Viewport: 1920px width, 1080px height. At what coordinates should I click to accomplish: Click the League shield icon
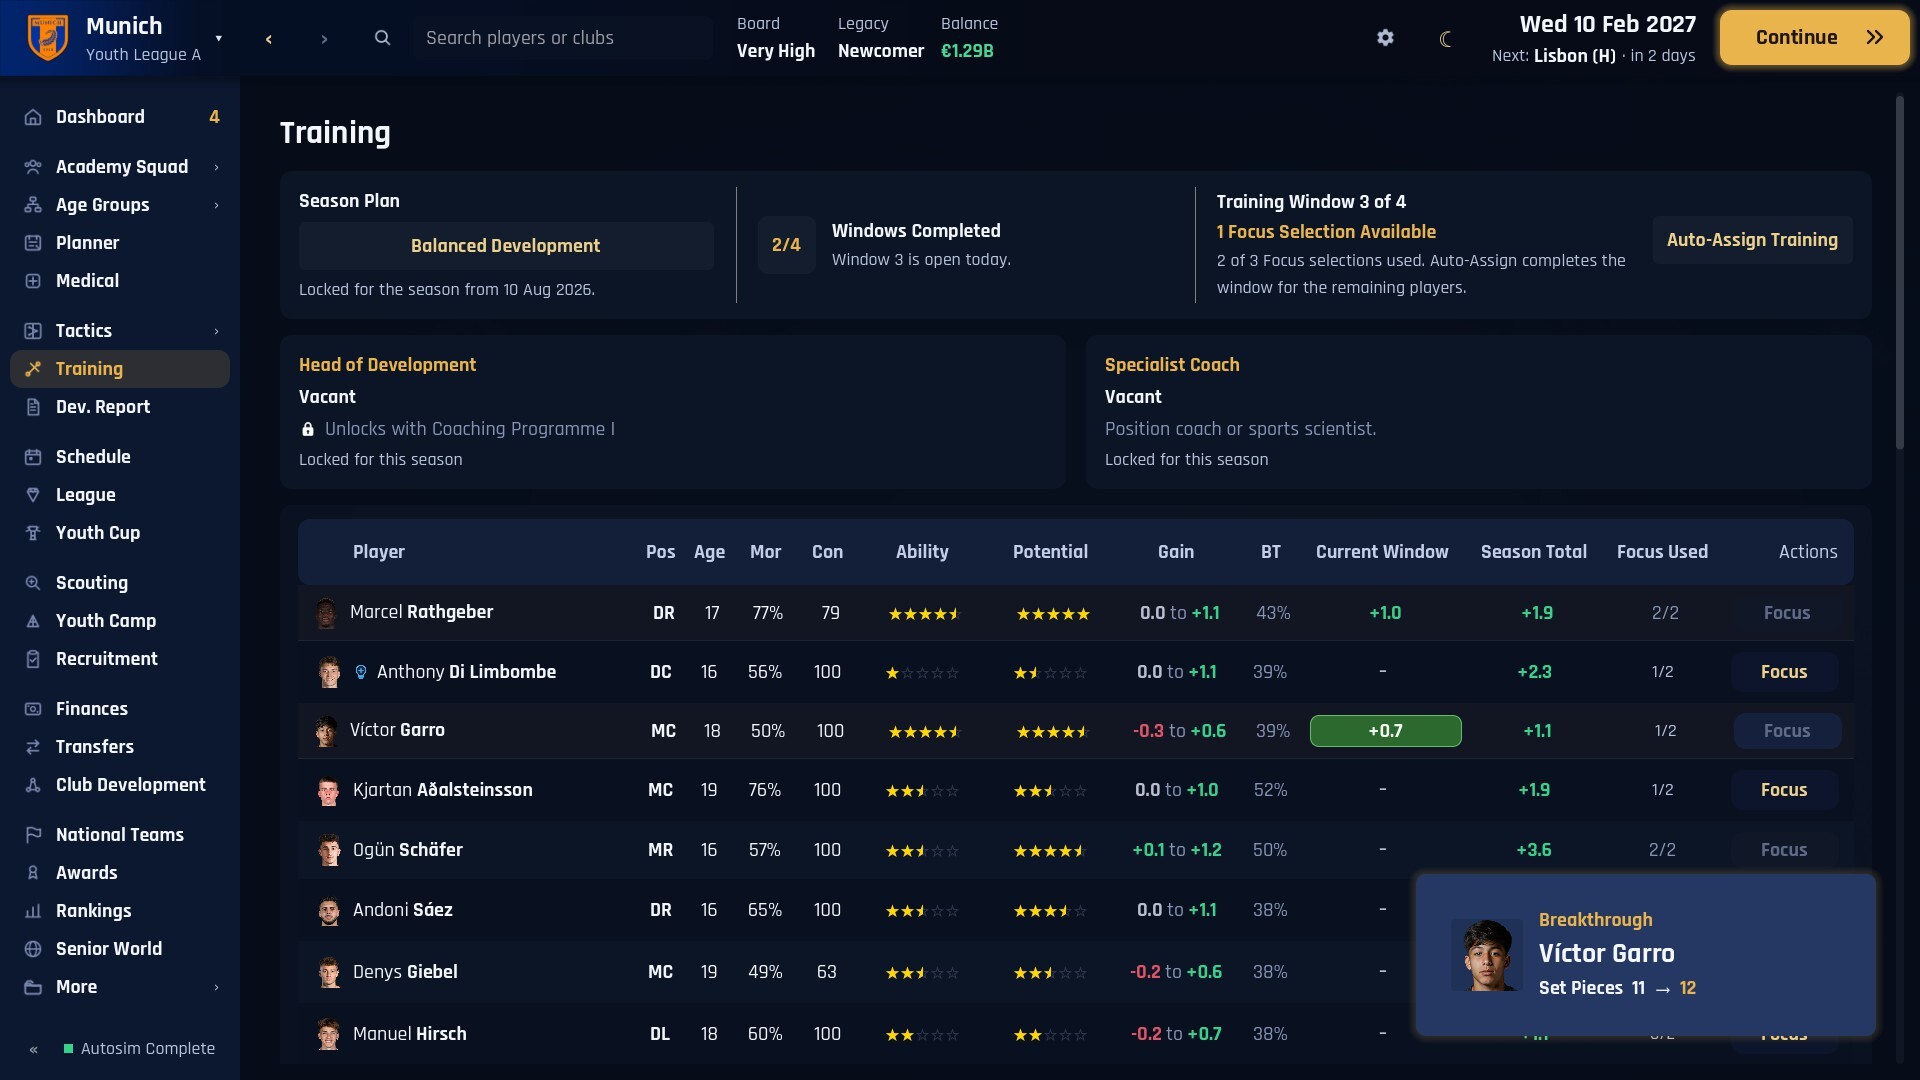click(x=33, y=495)
